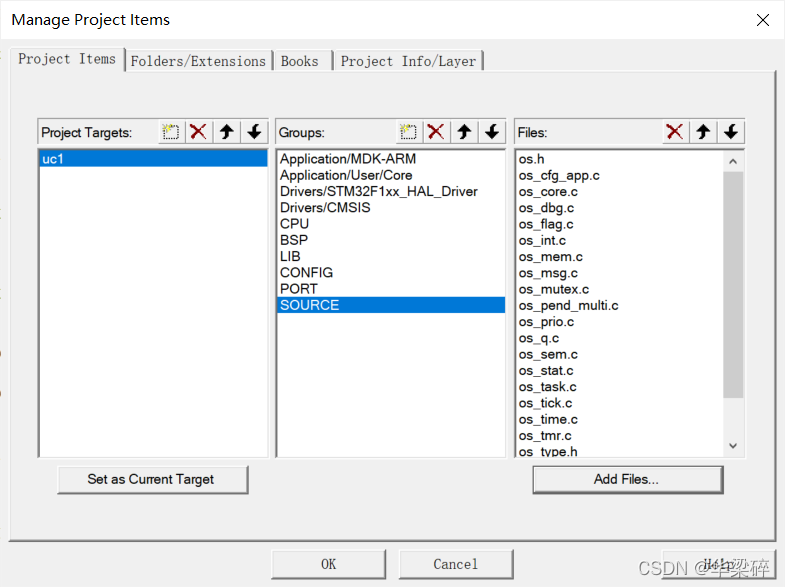Select the os_time.c file
785x587 pixels.
tap(620, 419)
